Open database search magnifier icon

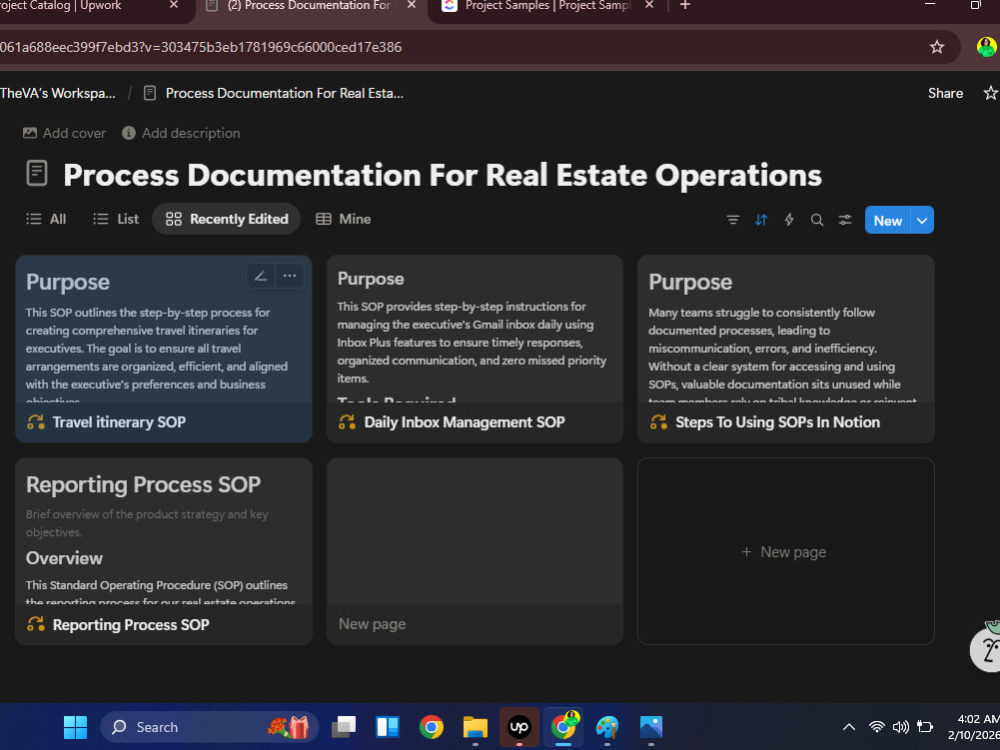(x=817, y=220)
